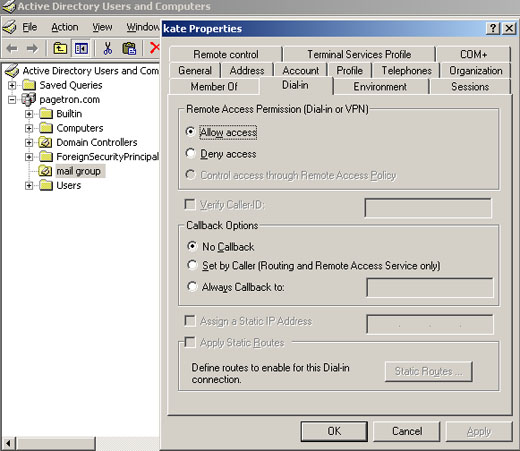Image resolution: width=520 pixels, height=451 pixels.
Task: Switch to the Sessions tab
Action: pos(470,87)
